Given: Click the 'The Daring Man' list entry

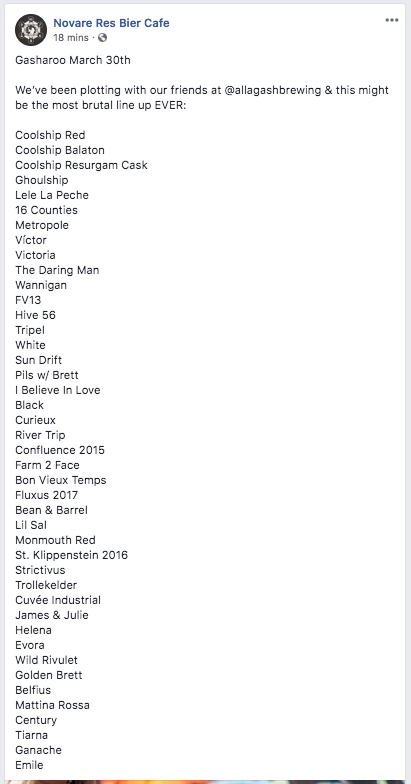Looking at the screenshot, I should [x=57, y=270].
